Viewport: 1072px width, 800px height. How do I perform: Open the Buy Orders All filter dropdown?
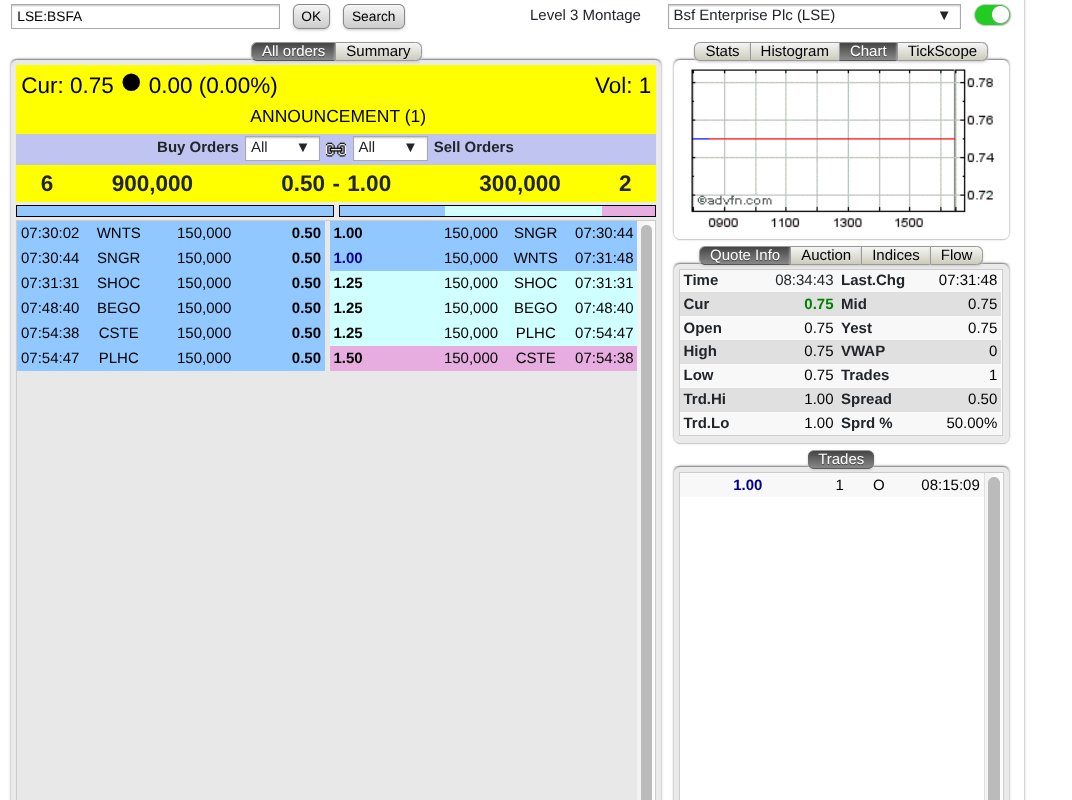pos(282,148)
